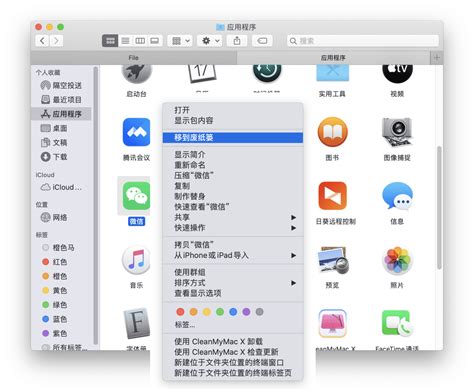Open 文稿 in sidebar
Viewport: 474px width, 391px height.
[61, 143]
